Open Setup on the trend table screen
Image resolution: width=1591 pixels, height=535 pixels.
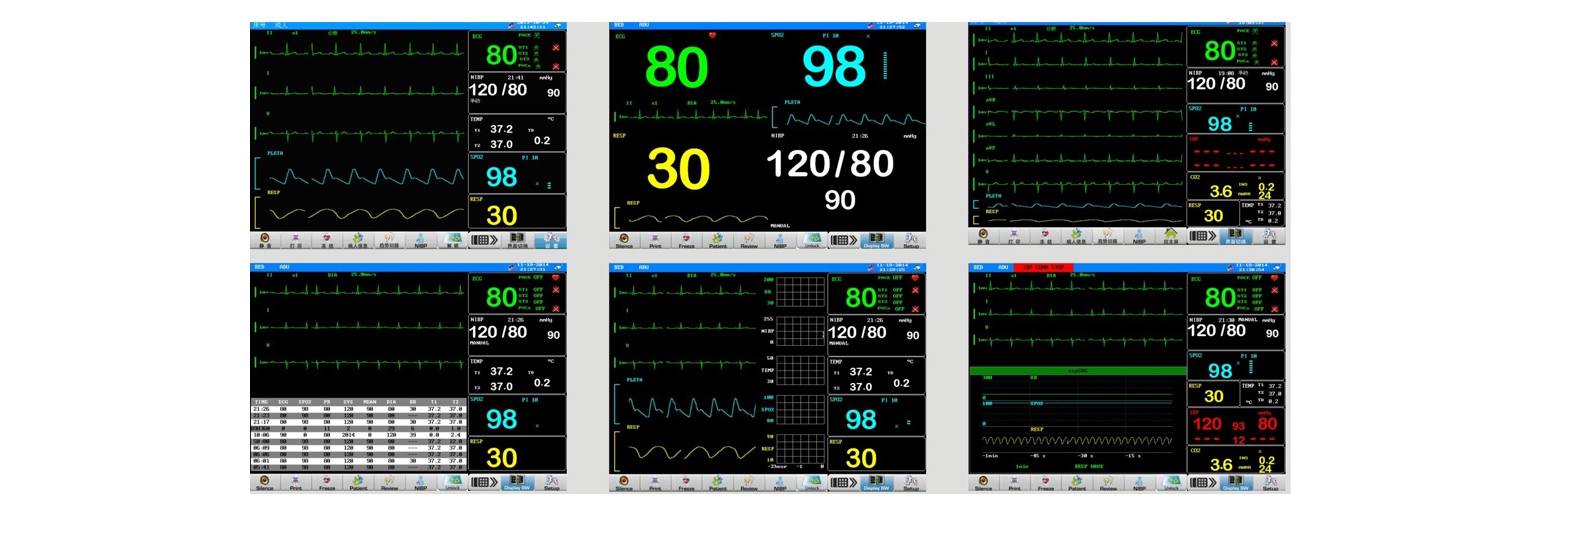tap(551, 483)
